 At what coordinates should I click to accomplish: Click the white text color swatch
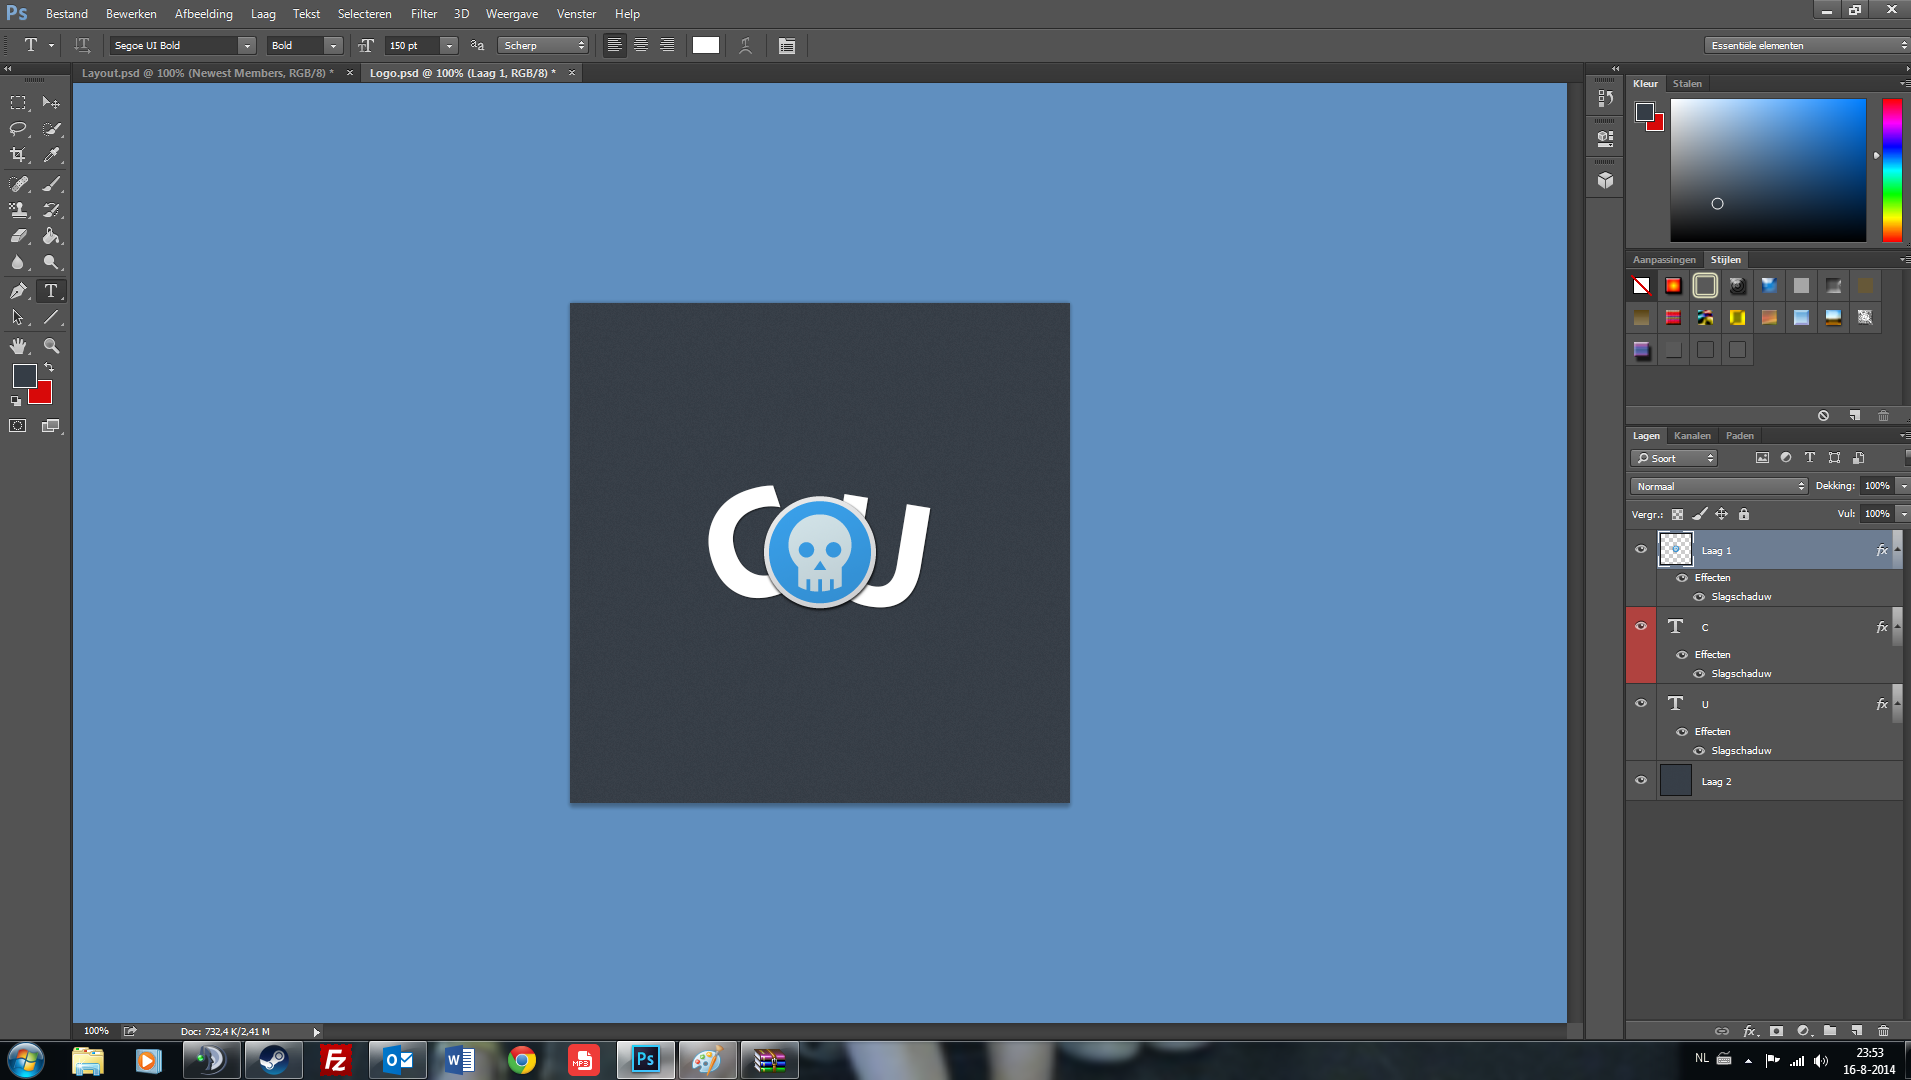(706, 45)
